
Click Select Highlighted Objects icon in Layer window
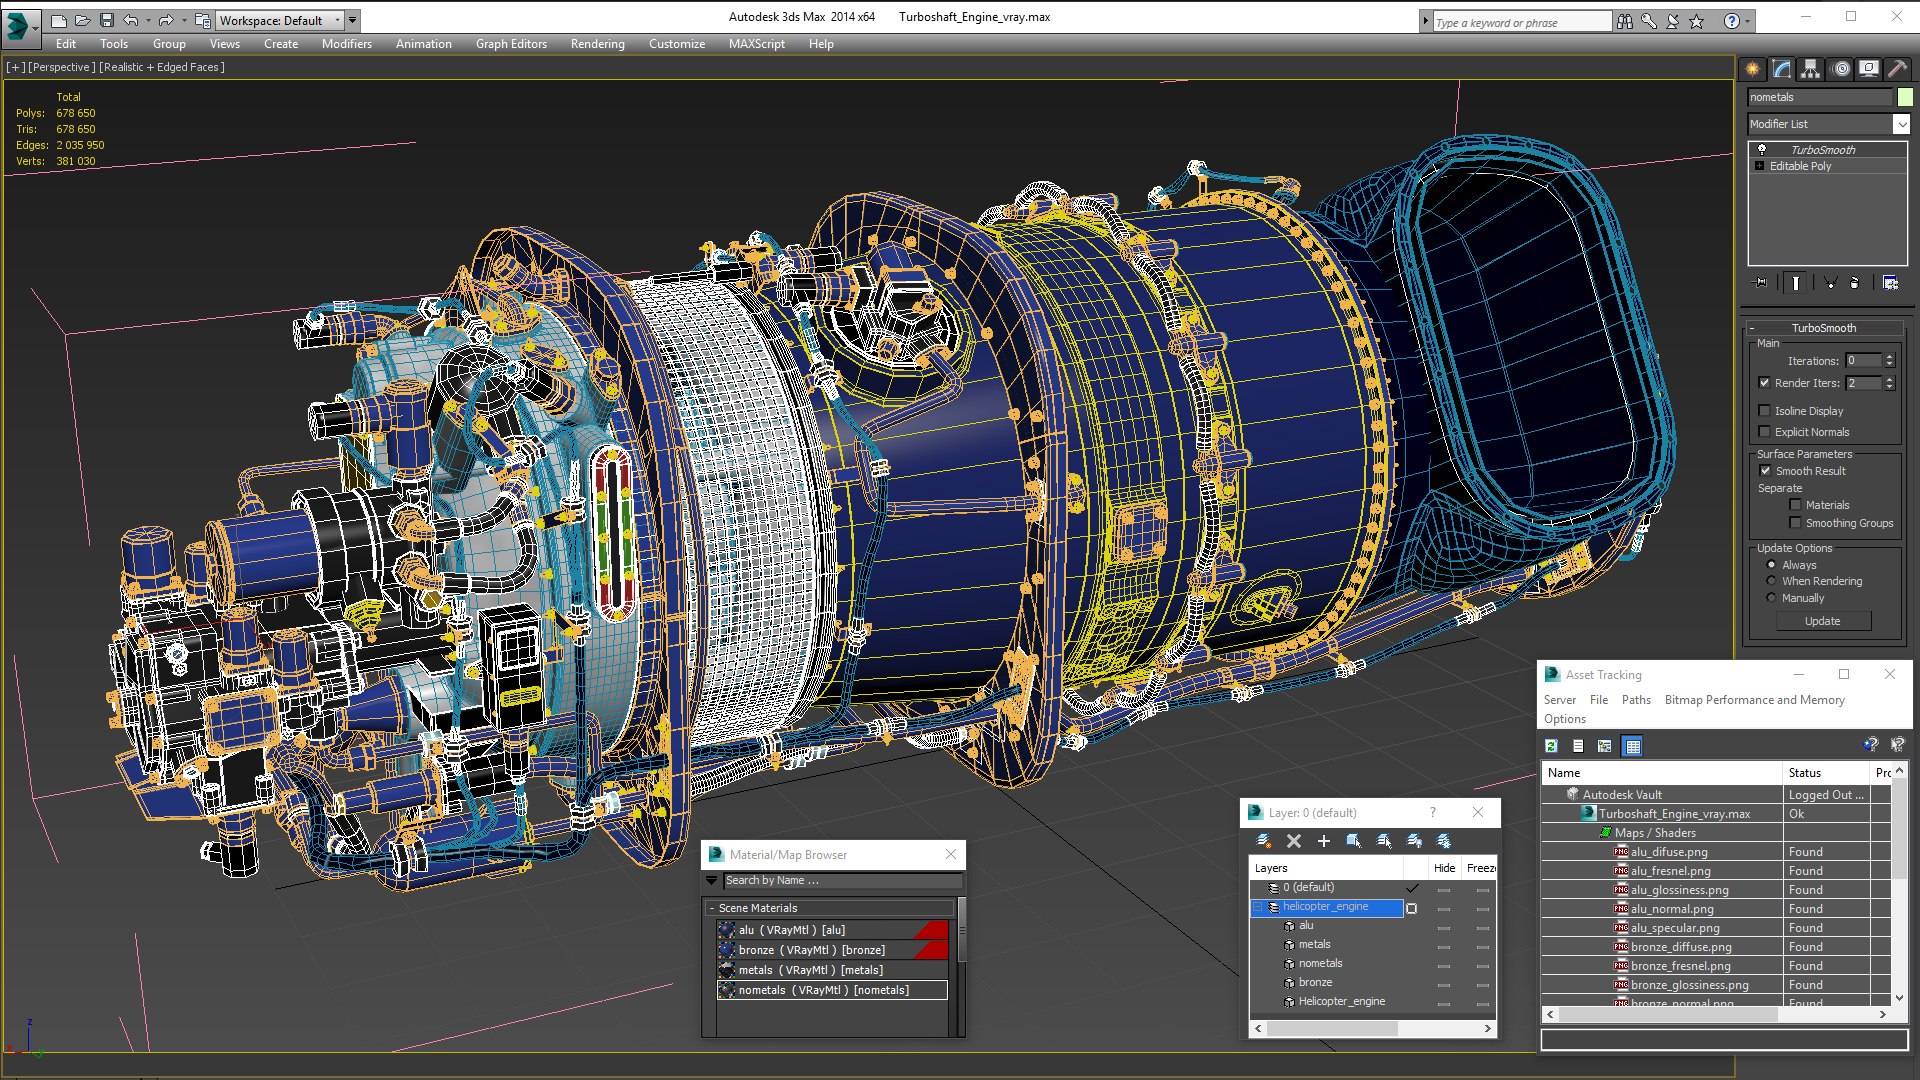1354,841
